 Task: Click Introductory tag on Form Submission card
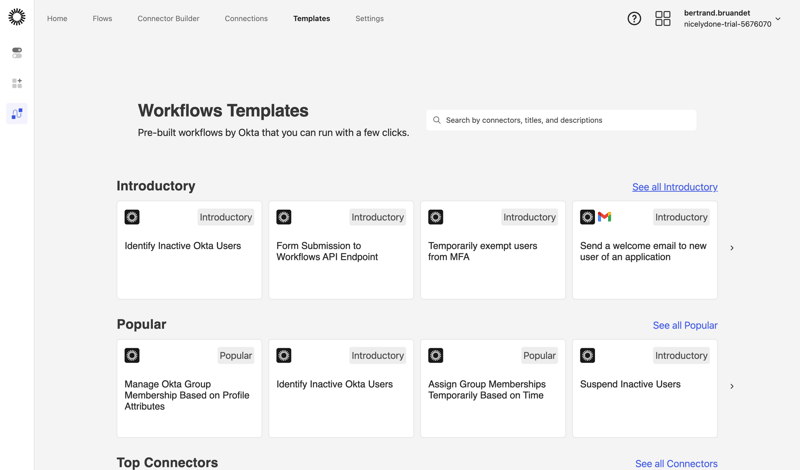(378, 217)
